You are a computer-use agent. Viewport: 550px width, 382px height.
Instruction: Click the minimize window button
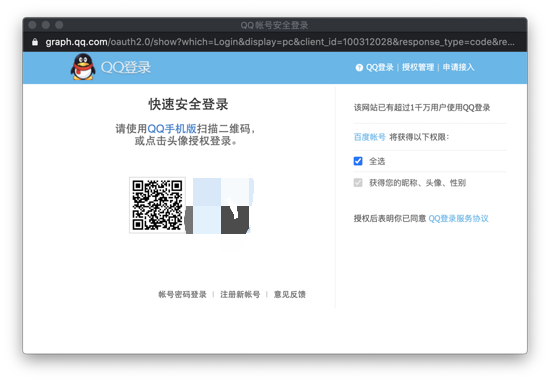pos(46,25)
